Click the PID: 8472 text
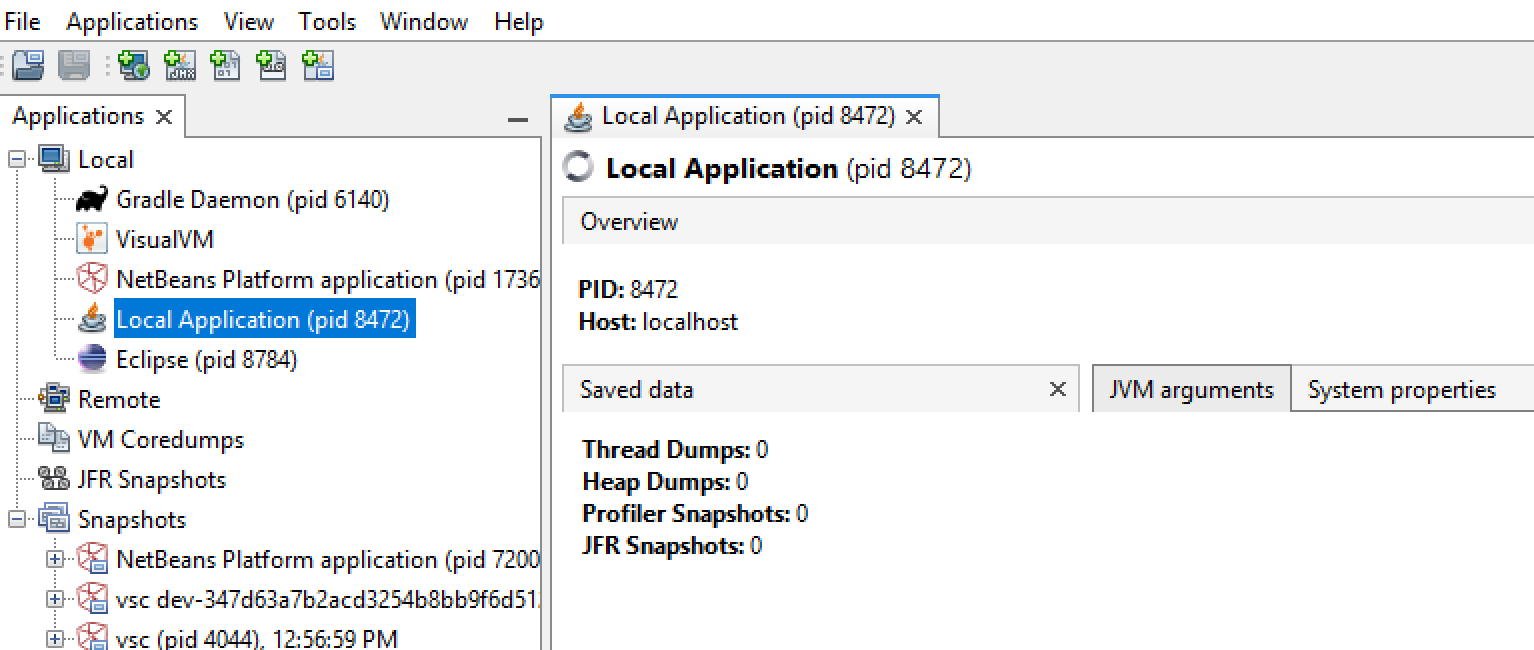Viewport: 1534px width, 650px height. click(x=628, y=290)
